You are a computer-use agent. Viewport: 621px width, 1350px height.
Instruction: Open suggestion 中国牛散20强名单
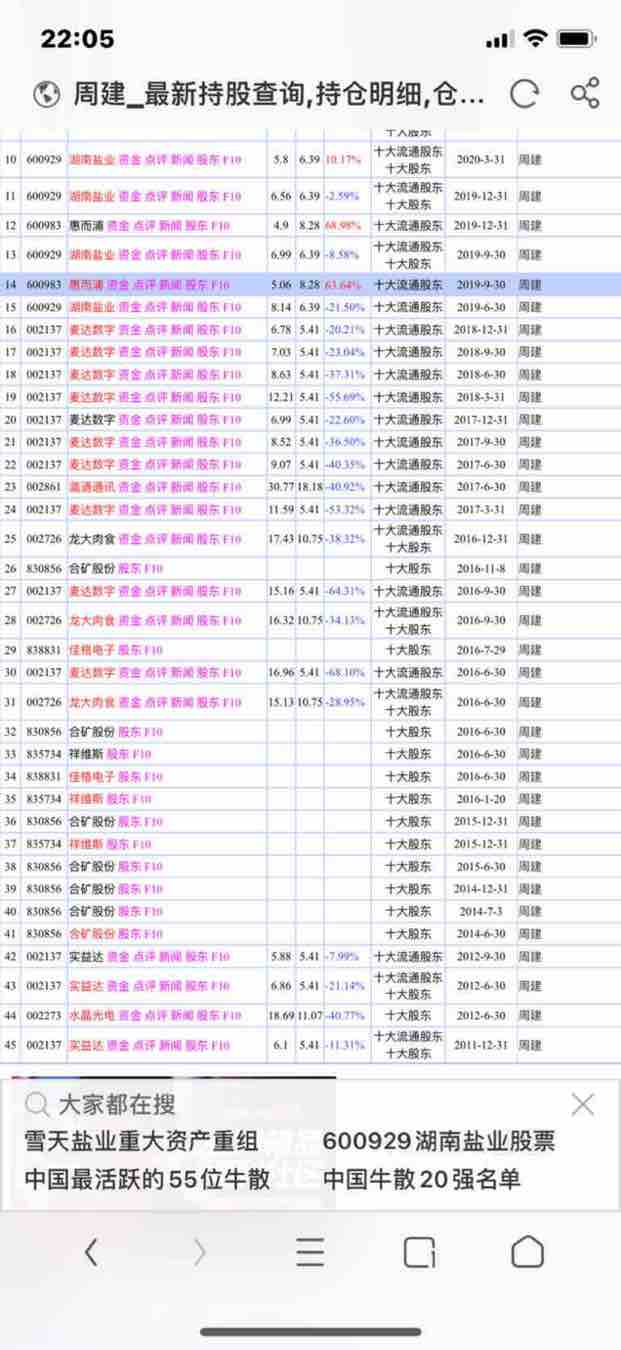coord(421,1179)
